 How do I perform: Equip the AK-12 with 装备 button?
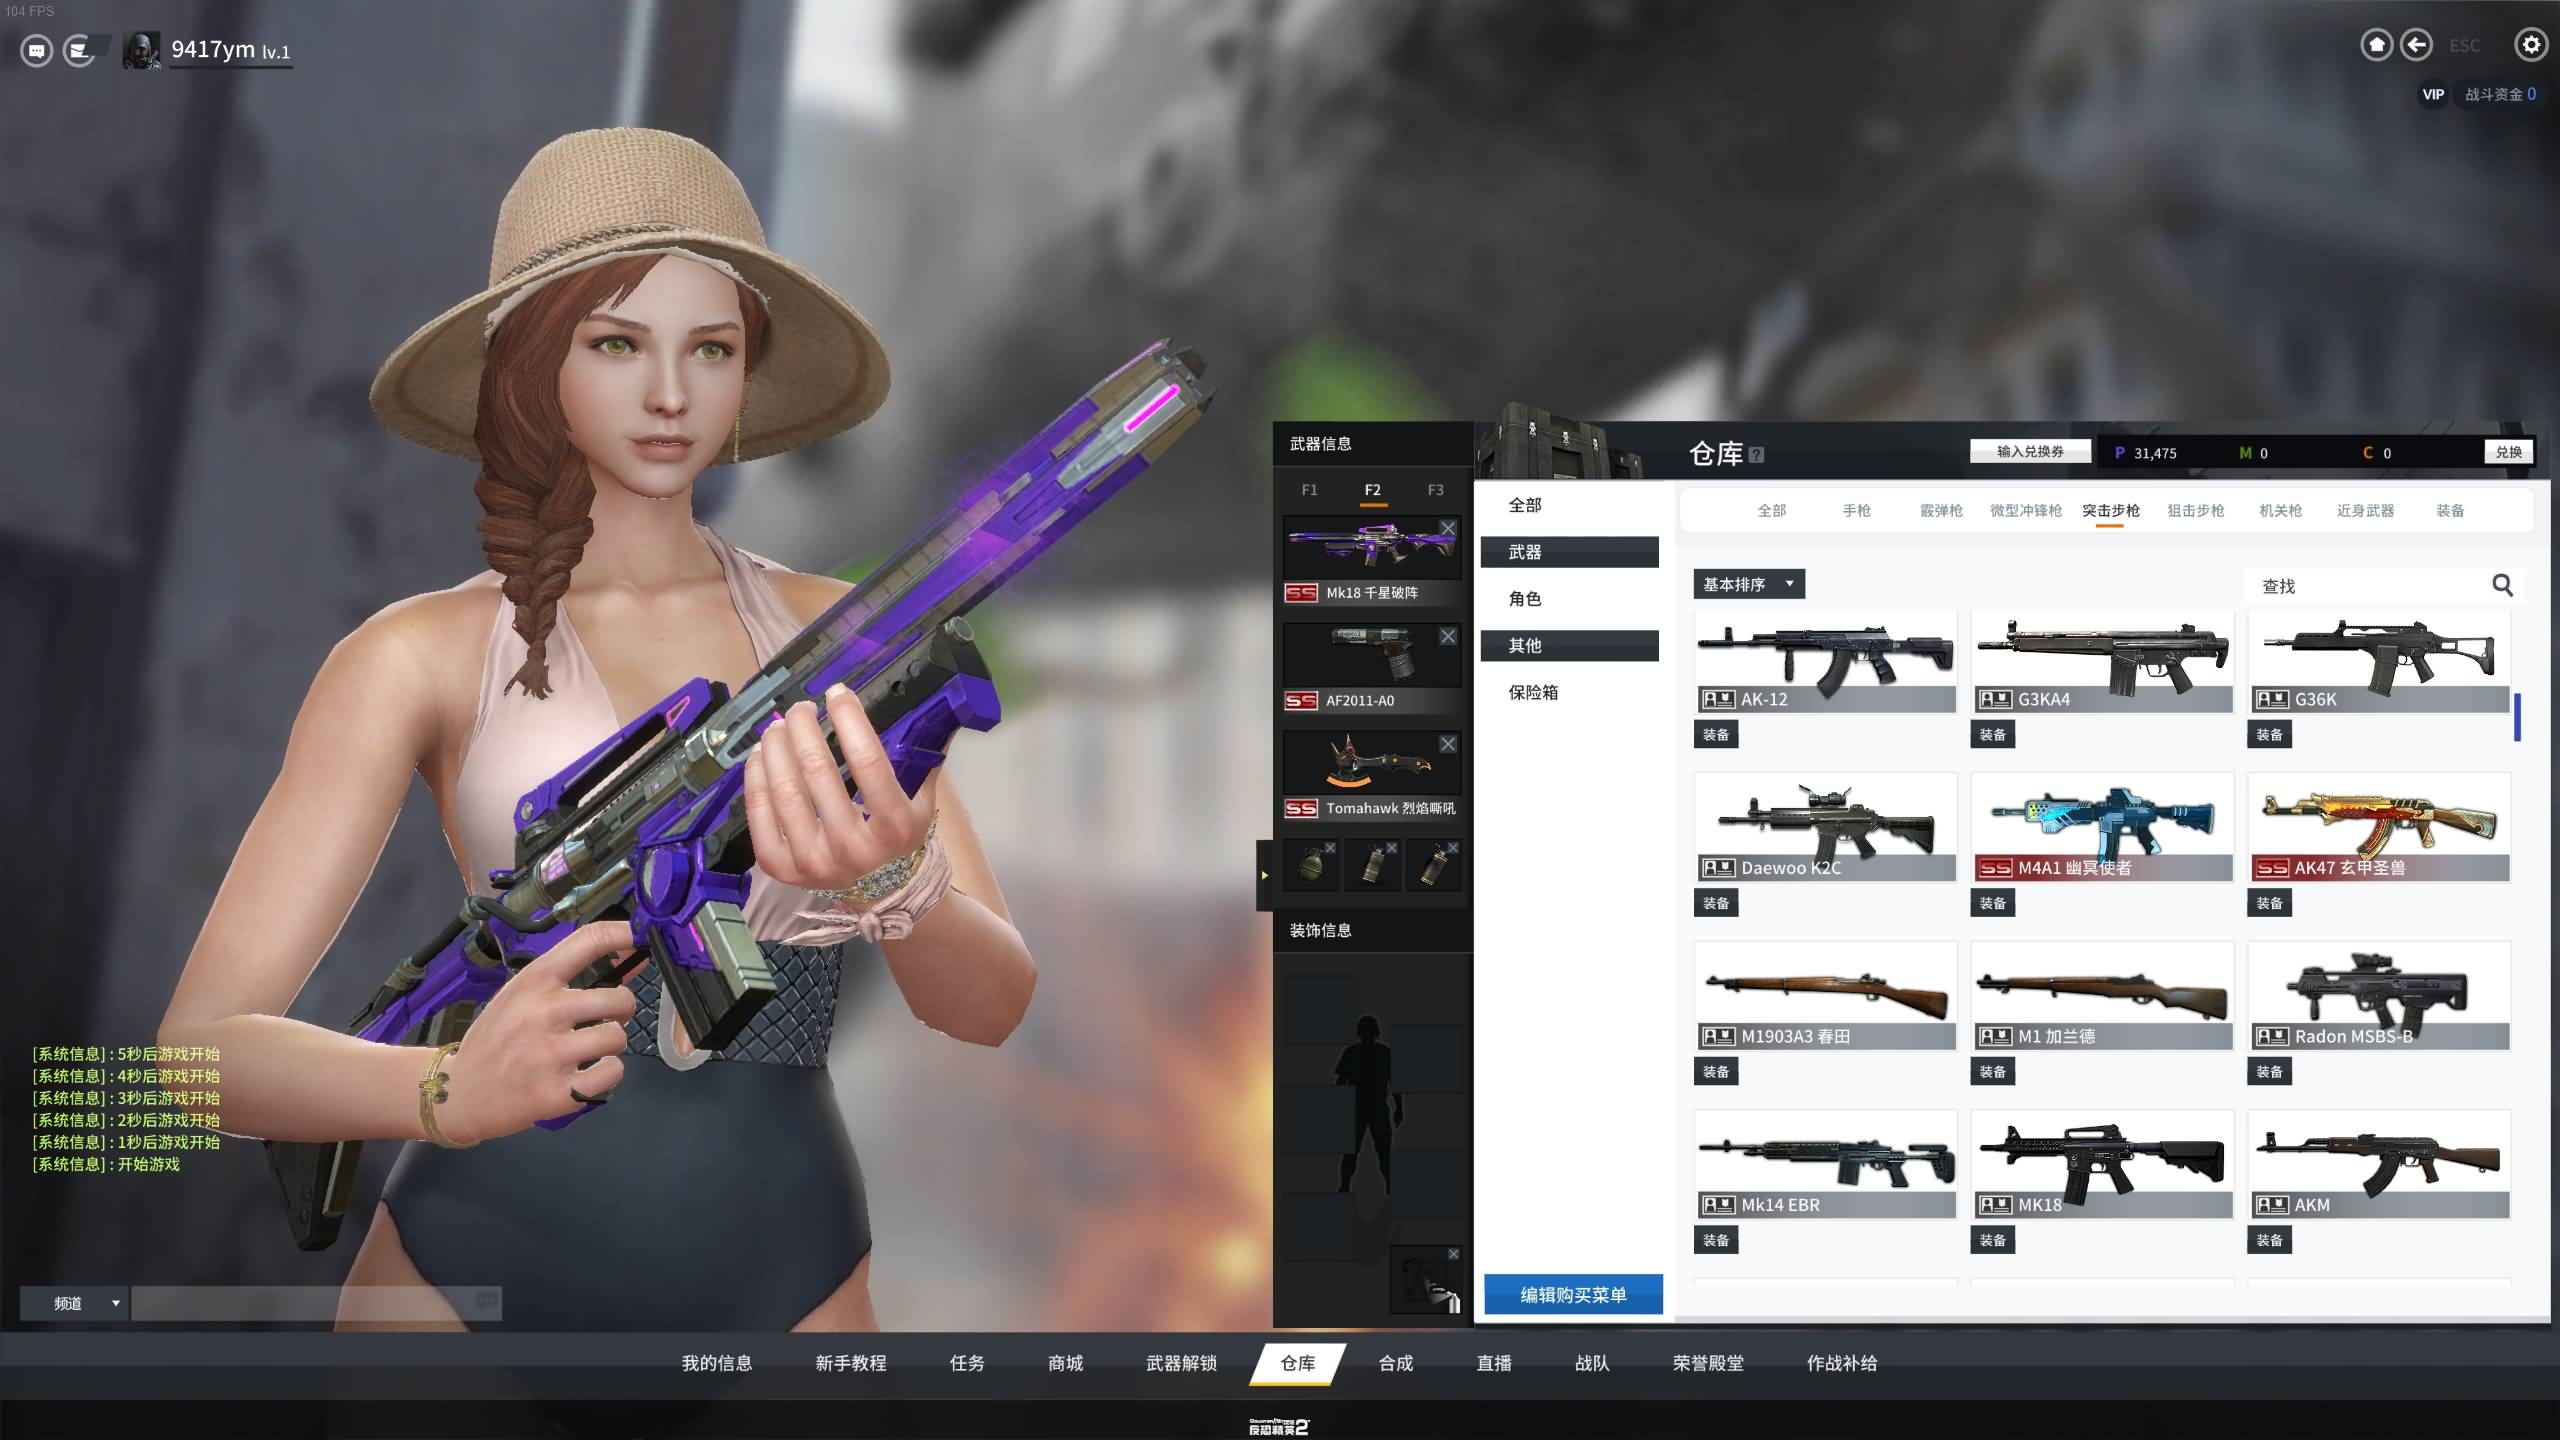click(1716, 735)
